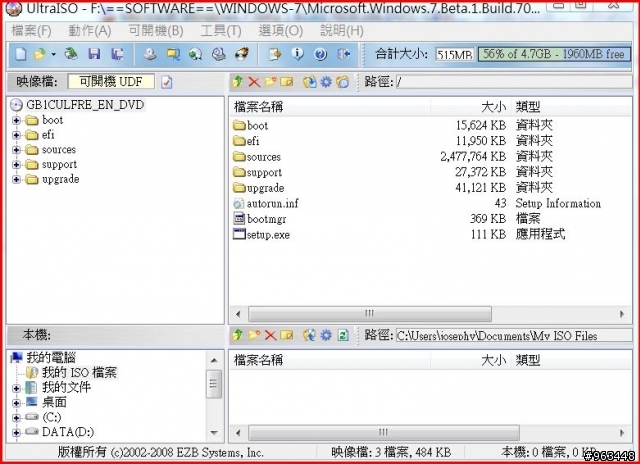Save the image with the floppy disk icon

point(94,54)
